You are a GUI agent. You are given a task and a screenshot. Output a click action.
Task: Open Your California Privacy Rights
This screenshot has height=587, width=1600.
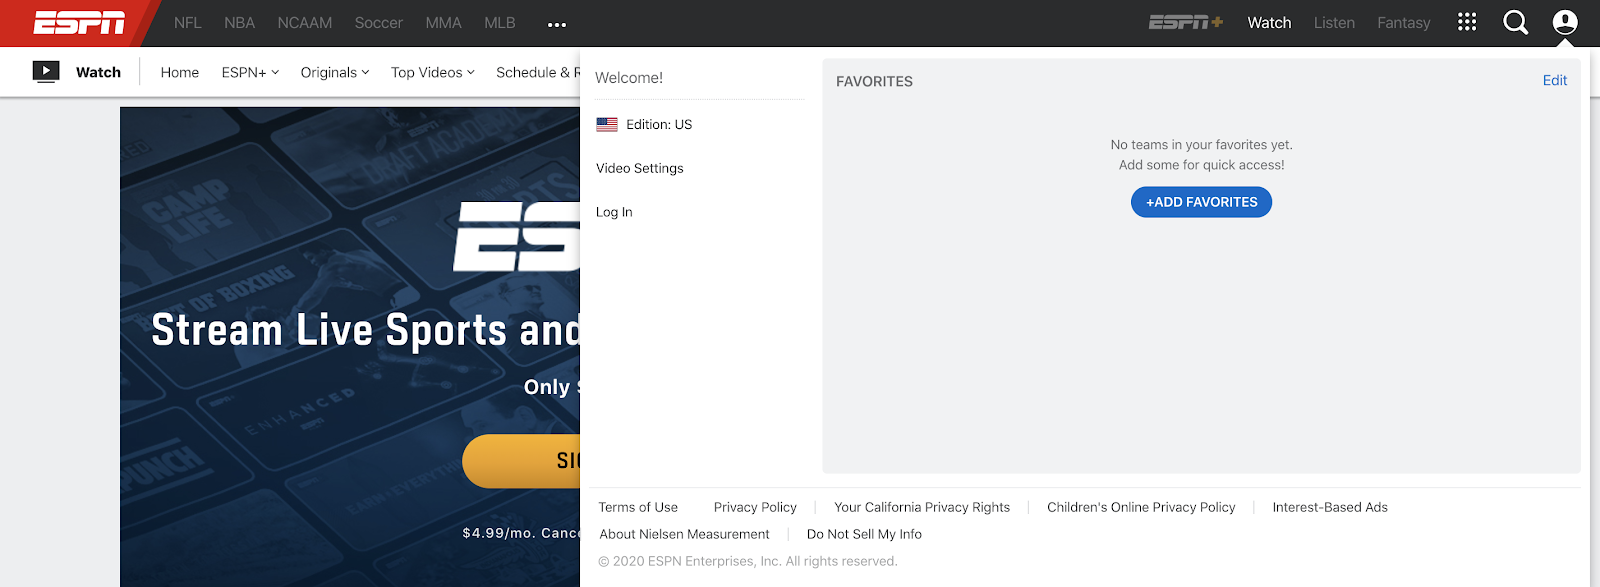(x=922, y=507)
